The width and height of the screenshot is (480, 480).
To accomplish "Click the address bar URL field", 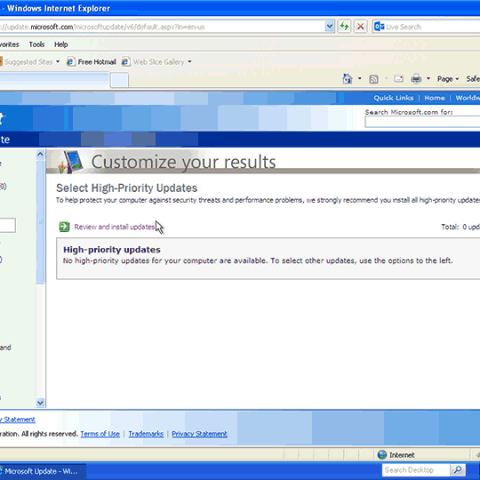I will coord(162,27).
